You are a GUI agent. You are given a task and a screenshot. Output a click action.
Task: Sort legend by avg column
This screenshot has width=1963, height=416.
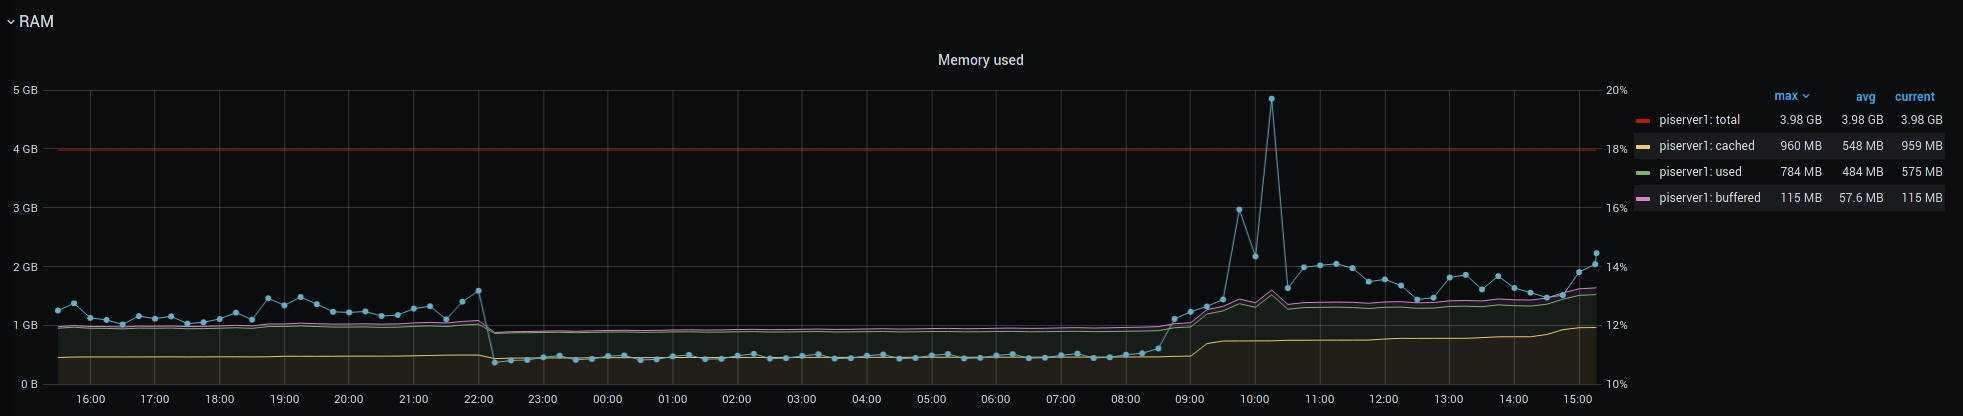tap(1865, 97)
